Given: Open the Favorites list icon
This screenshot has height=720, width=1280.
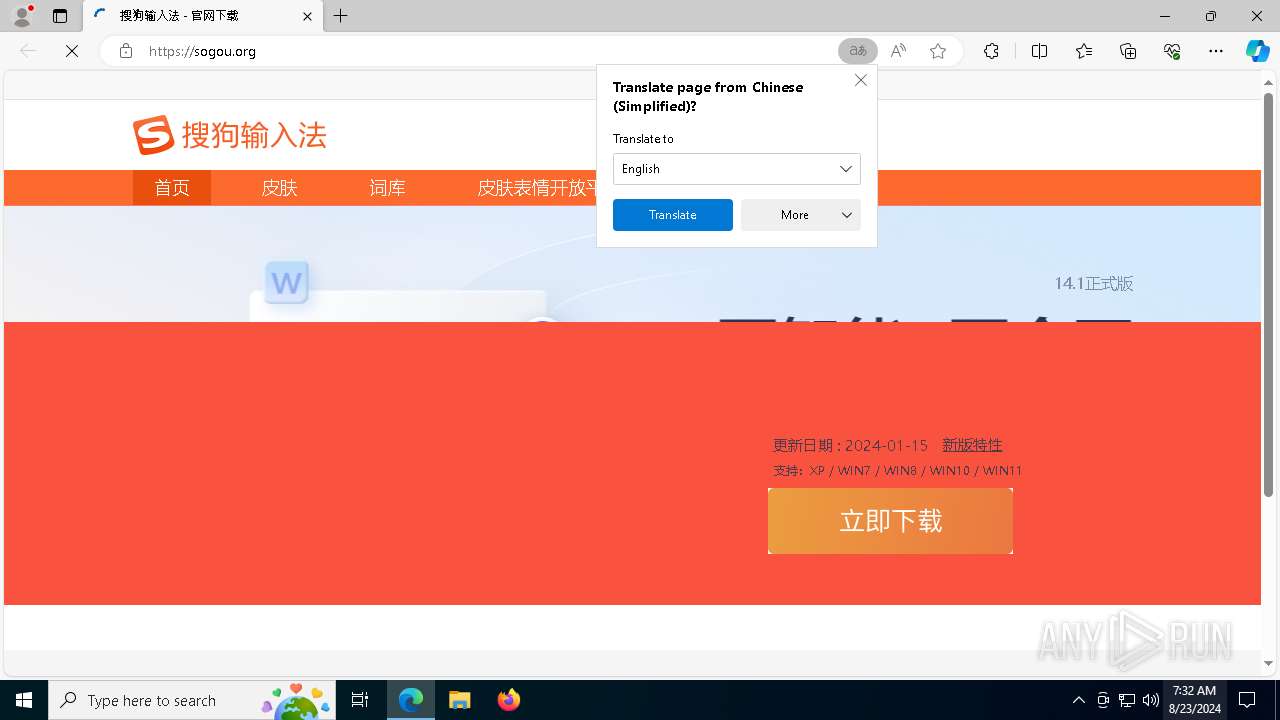Looking at the screenshot, I should (x=1084, y=51).
